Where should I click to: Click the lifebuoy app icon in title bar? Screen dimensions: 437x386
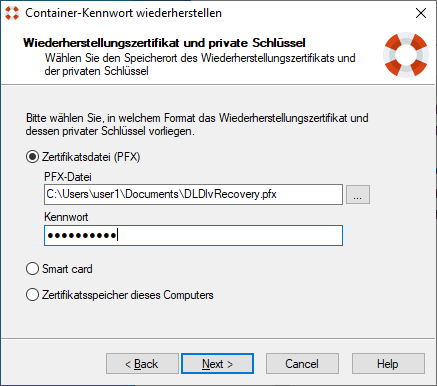[x=12, y=13]
